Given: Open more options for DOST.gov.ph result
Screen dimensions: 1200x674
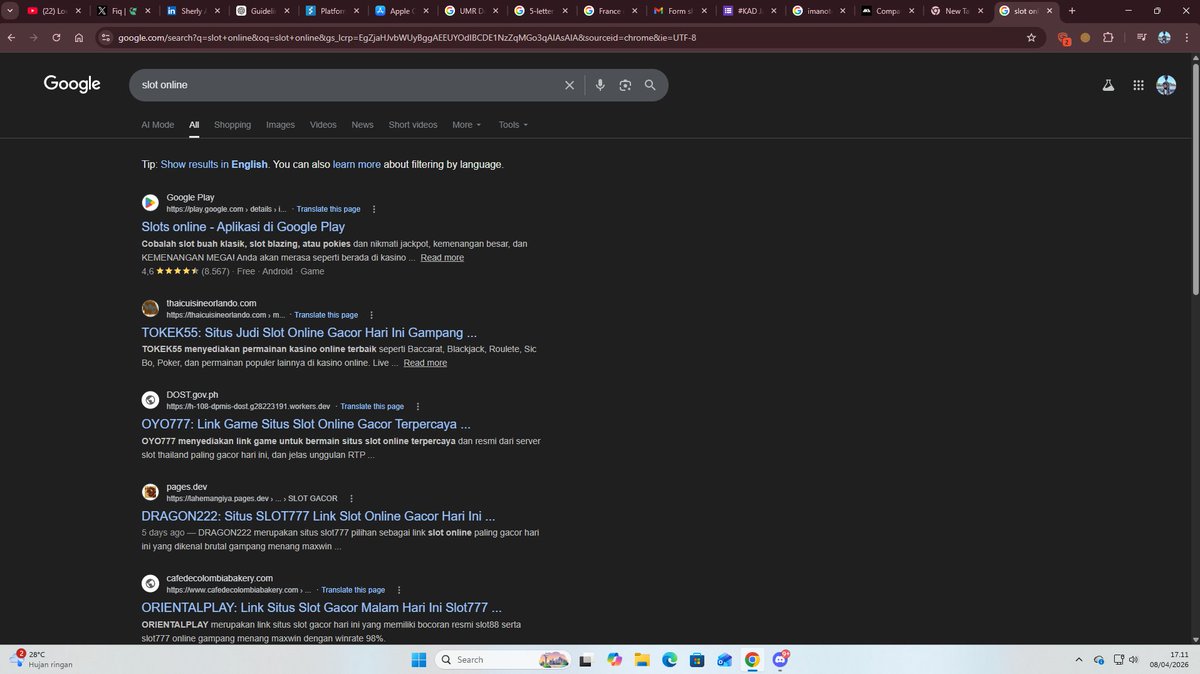Looking at the screenshot, I should click(418, 407).
